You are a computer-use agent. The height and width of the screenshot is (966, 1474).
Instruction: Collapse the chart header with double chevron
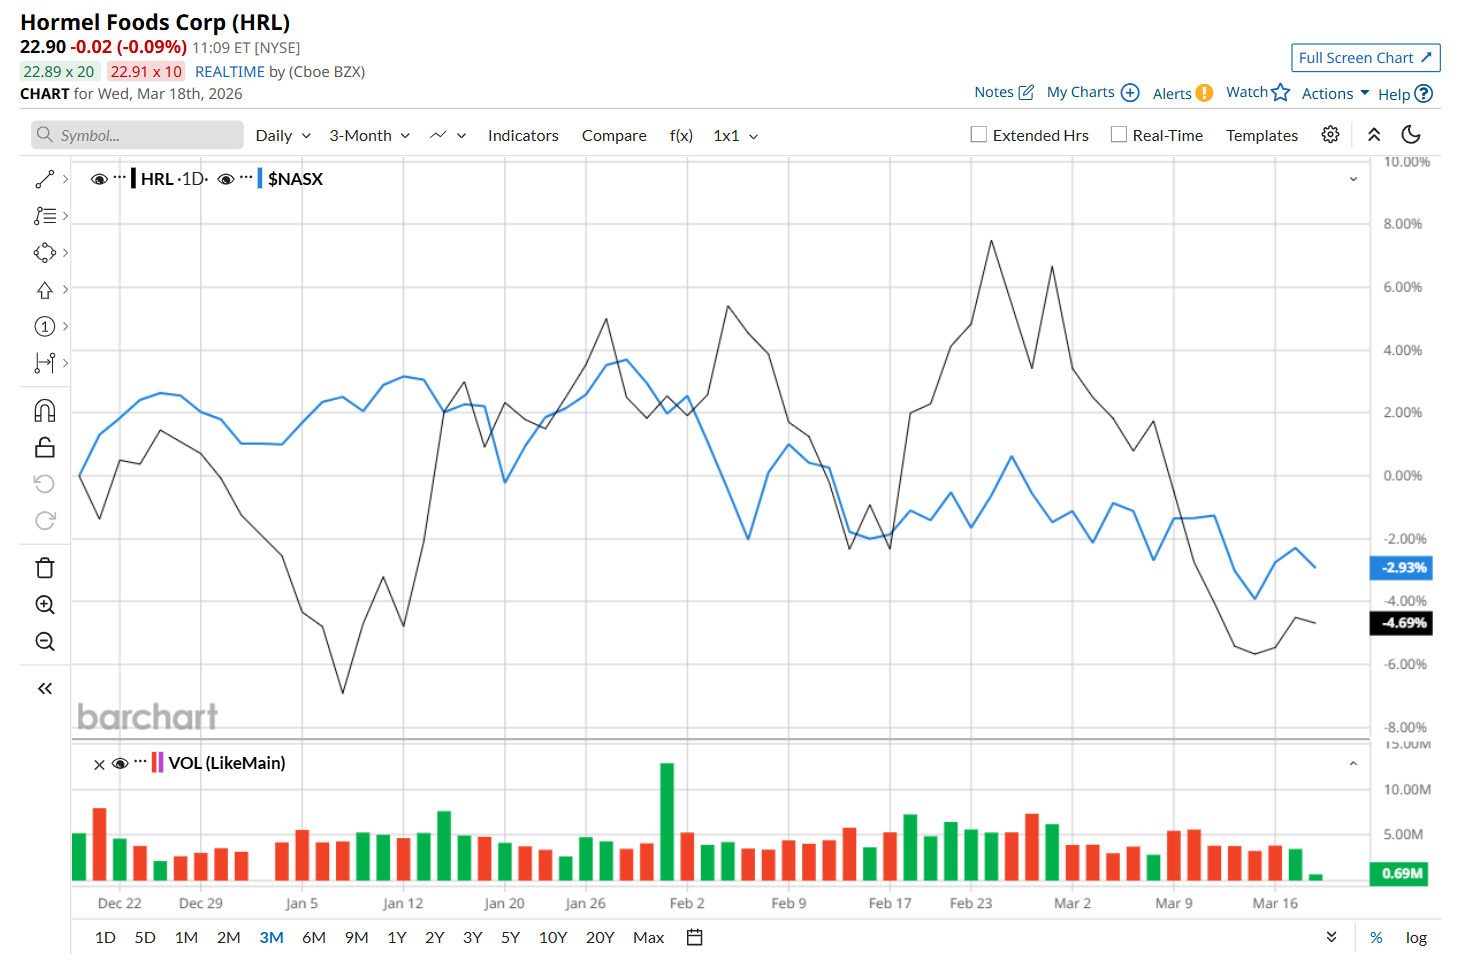[x=1374, y=135]
